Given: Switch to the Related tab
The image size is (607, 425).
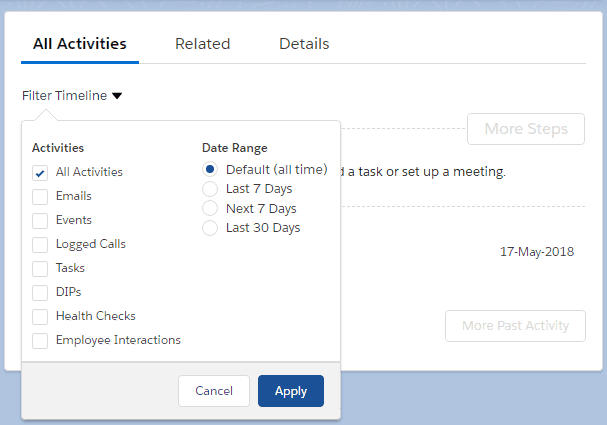Looking at the screenshot, I should [202, 44].
